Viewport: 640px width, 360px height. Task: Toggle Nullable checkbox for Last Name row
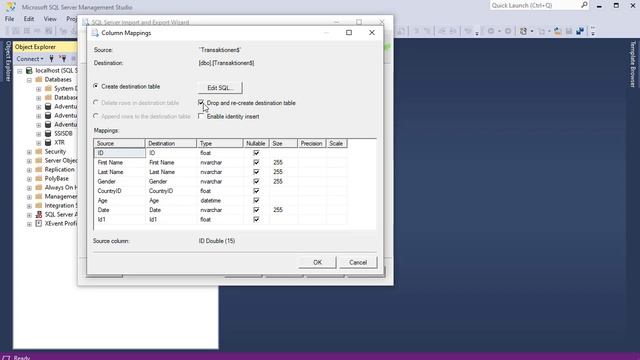pos(256,172)
